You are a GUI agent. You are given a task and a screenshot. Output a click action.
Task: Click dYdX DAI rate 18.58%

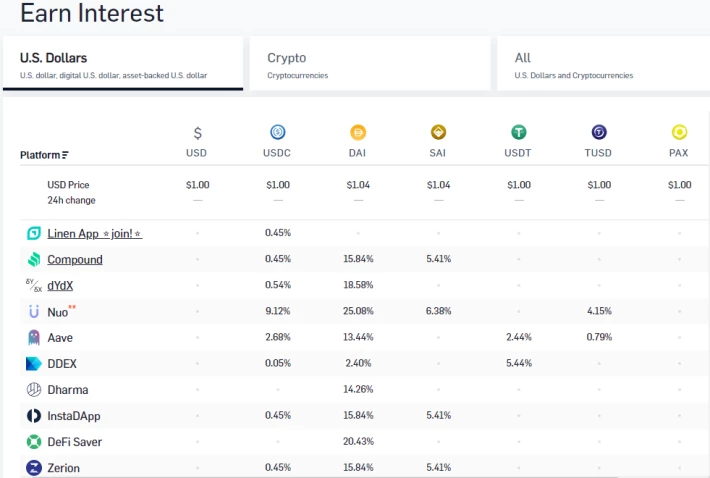358,285
